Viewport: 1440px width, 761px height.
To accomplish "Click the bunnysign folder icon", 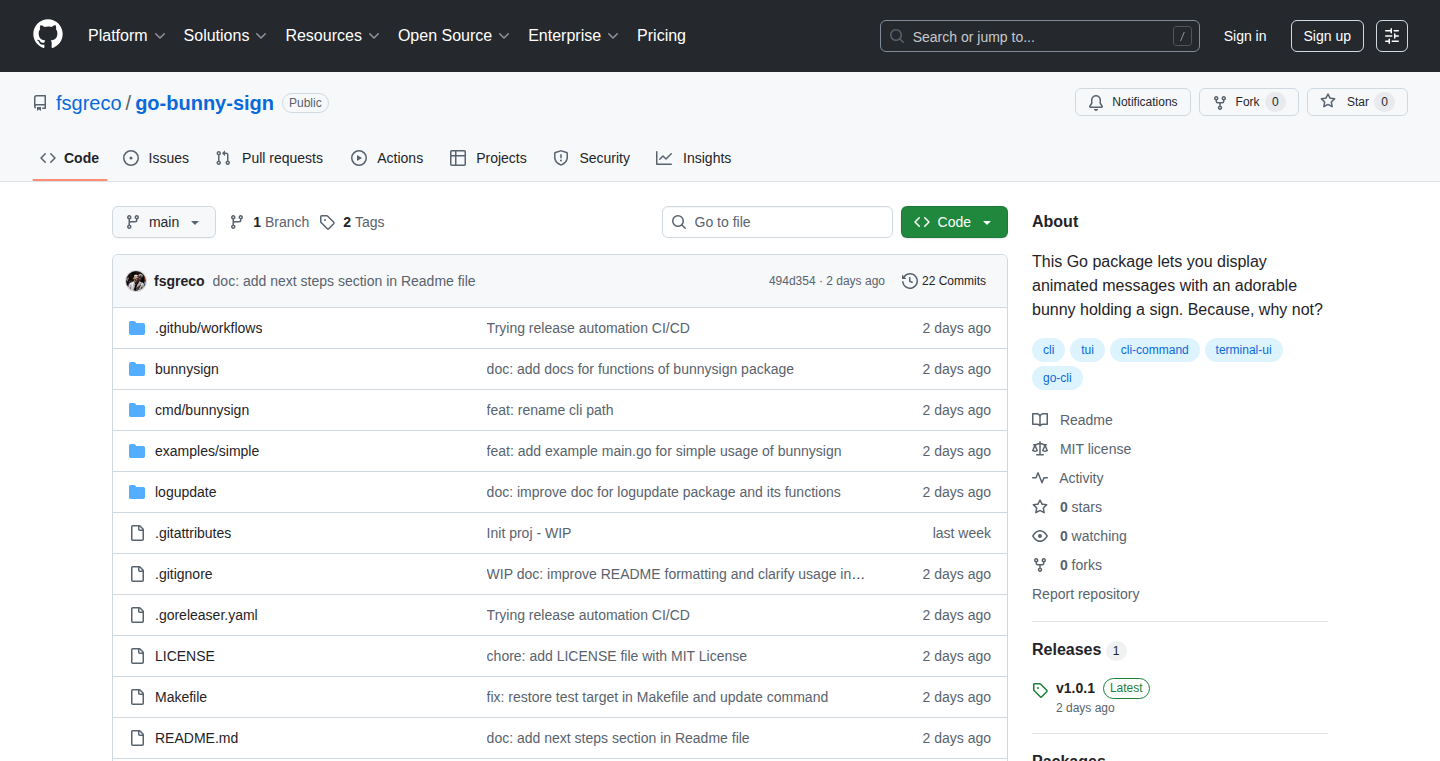I will coord(137,369).
